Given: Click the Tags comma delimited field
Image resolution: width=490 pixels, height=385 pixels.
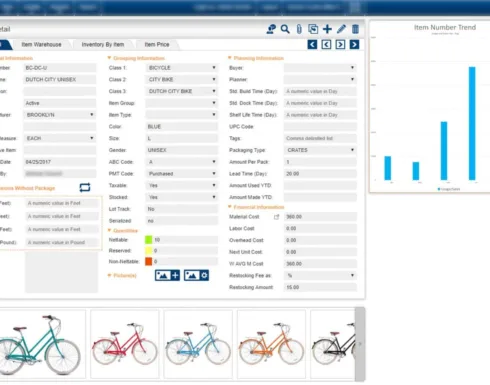Looking at the screenshot, I should click(320, 138).
